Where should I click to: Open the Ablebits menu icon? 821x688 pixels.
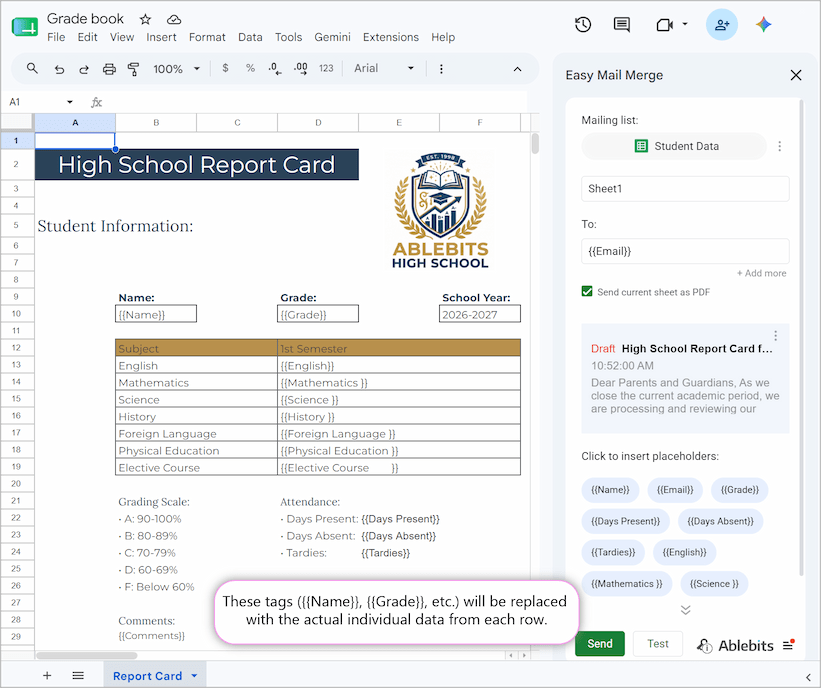tap(789, 645)
